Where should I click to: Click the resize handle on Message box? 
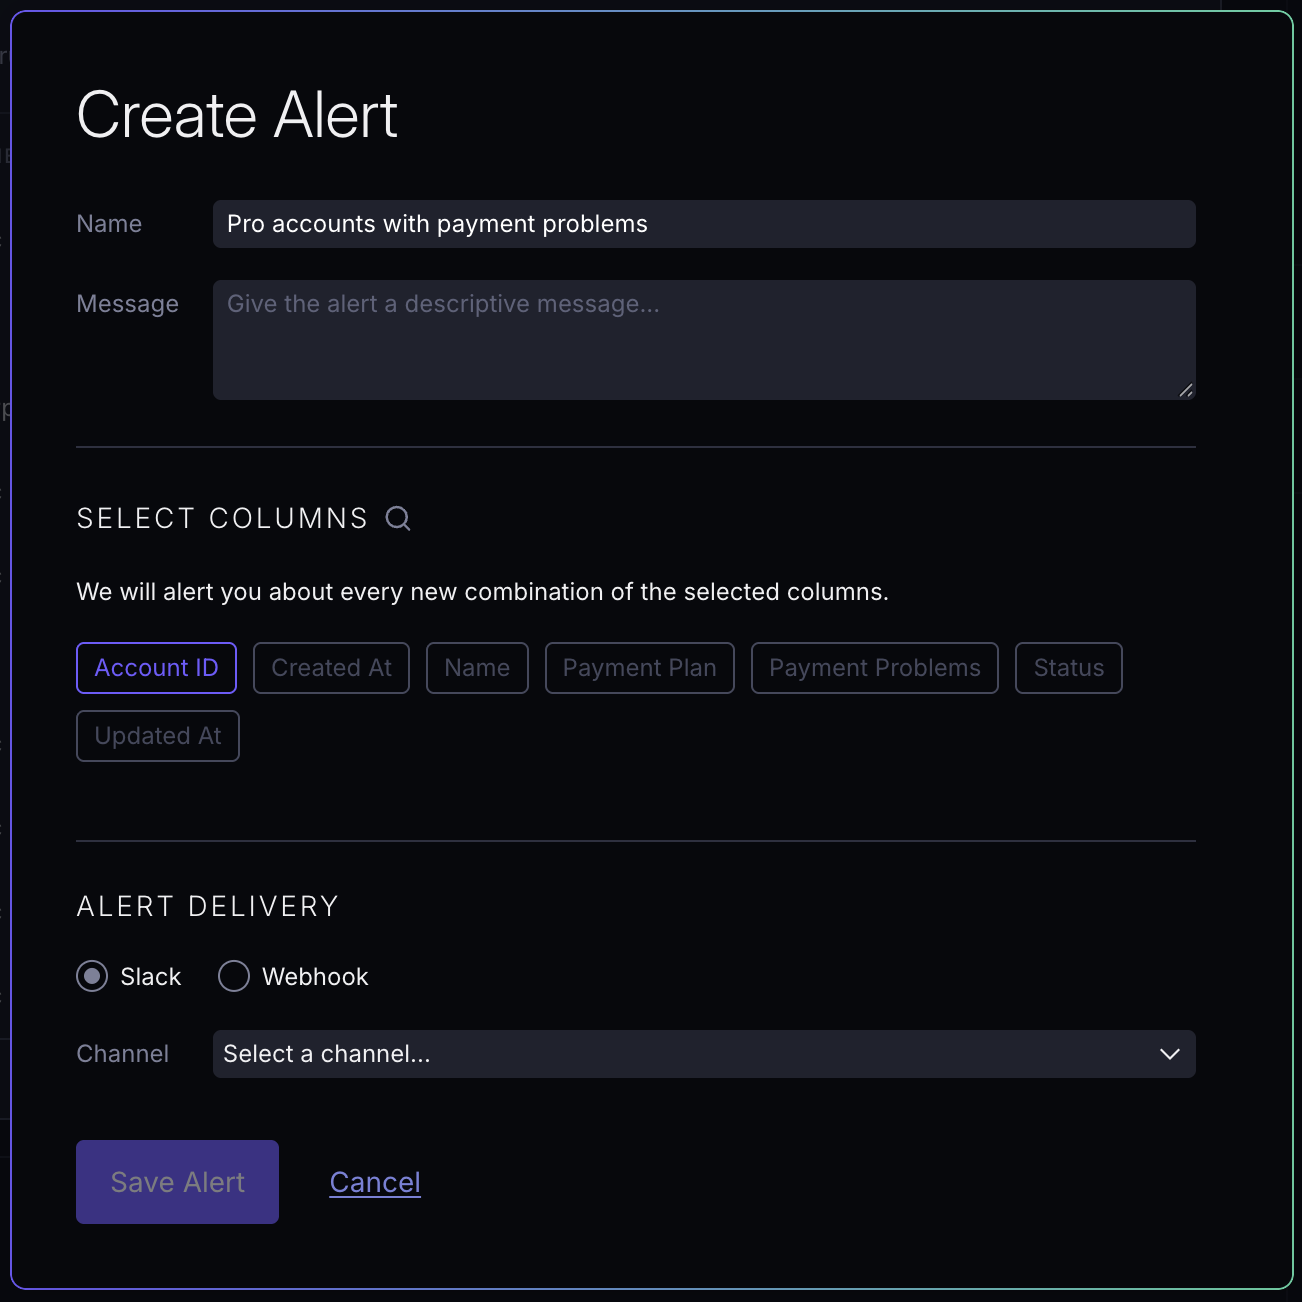tap(1186, 390)
